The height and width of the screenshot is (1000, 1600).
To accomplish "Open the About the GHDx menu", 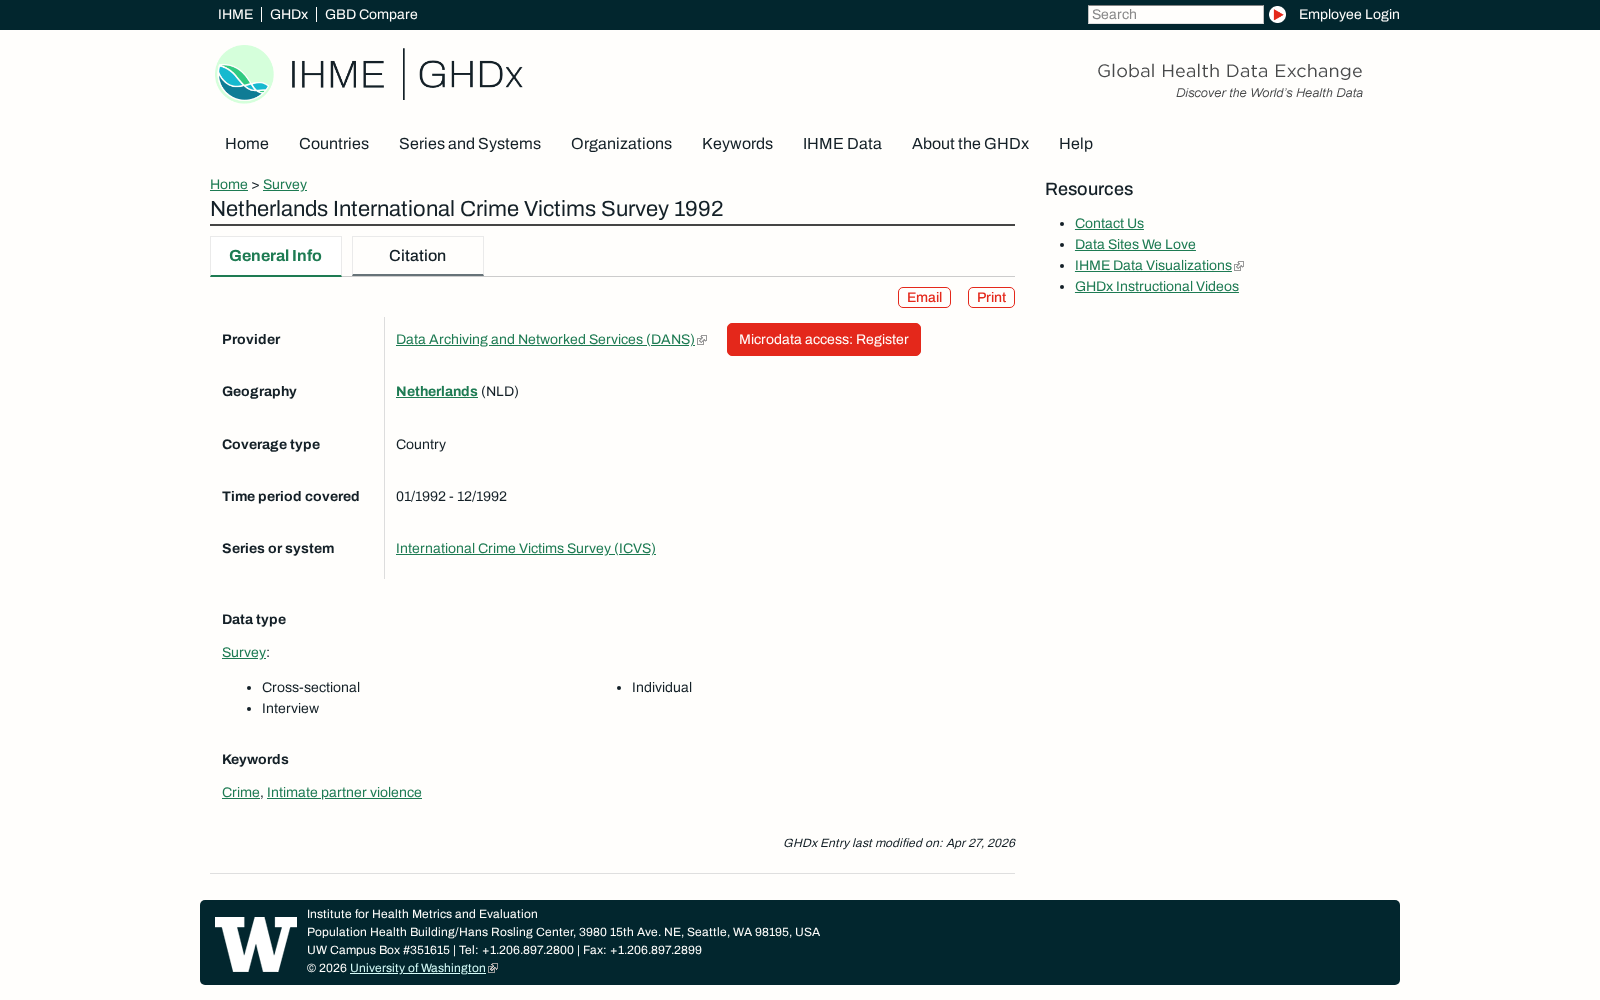I will pos(970,144).
